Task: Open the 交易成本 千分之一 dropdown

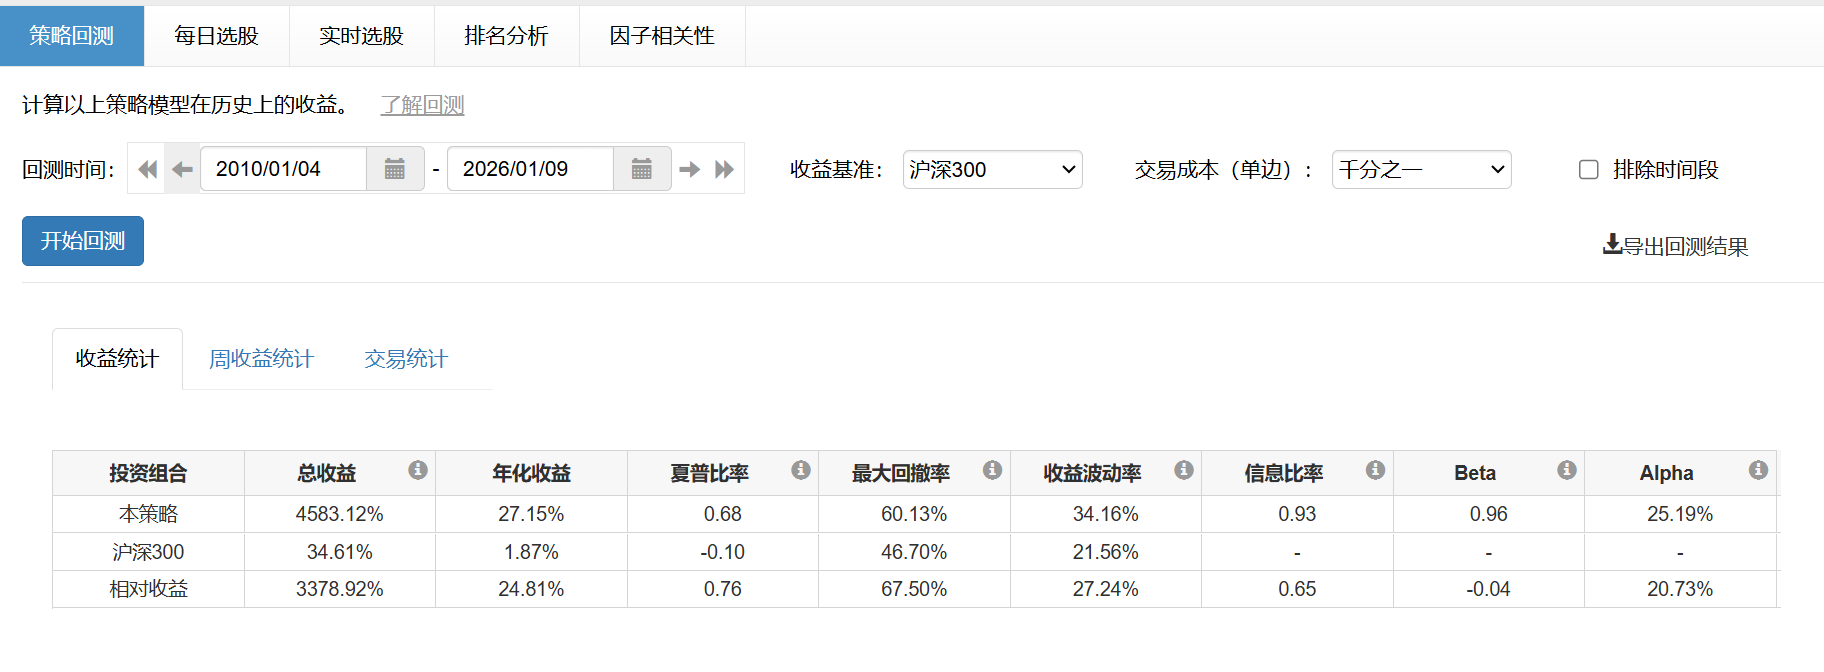Action: pyautogui.click(x=1421, y=170)
